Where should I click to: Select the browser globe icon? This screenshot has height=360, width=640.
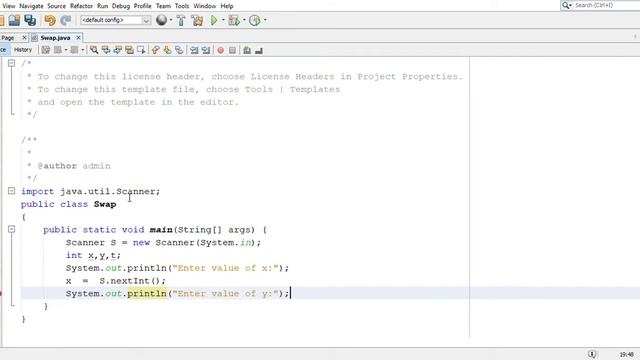[162, 20]
